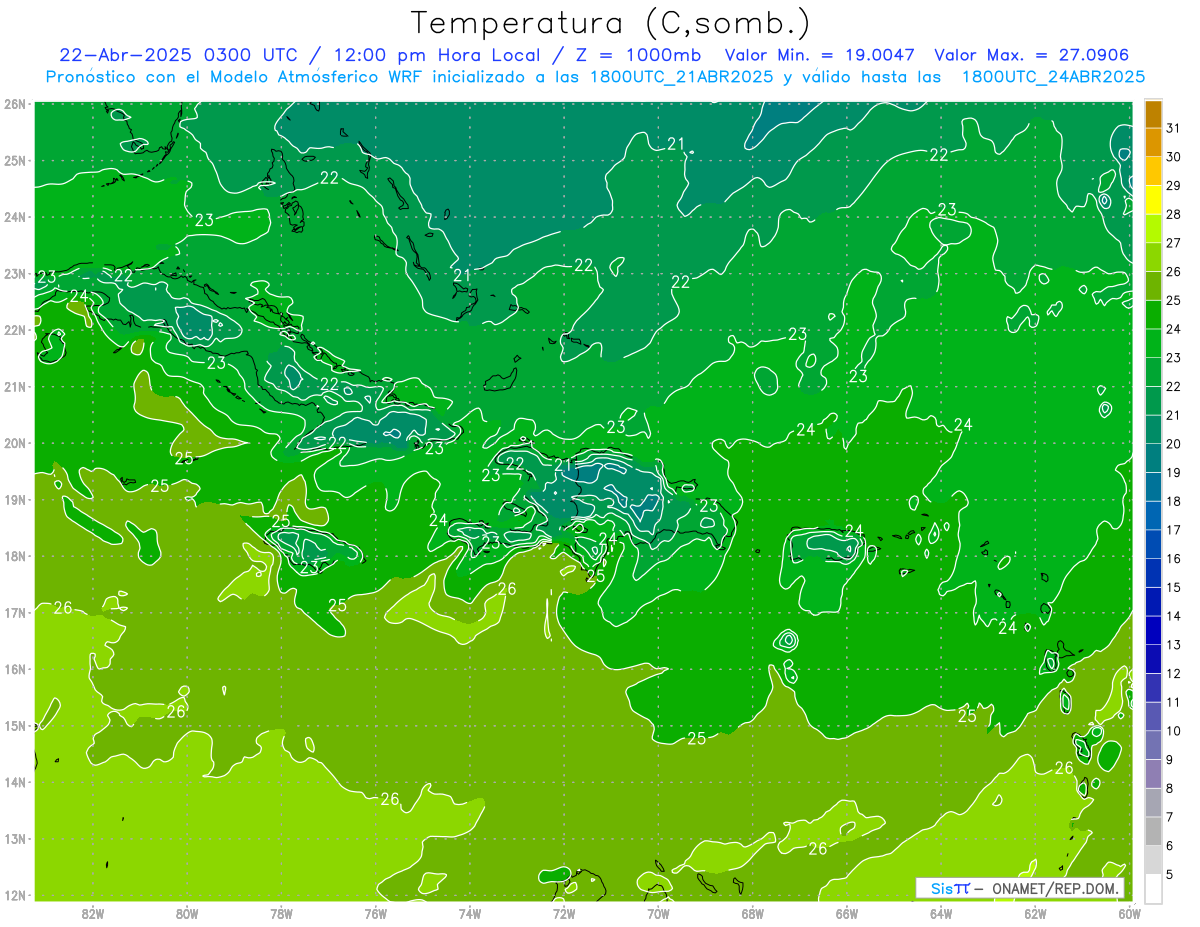This screenshot has height=927, width=1200.
Task: Click the '82W' longitude axis label
Action: tap(93, 913)
